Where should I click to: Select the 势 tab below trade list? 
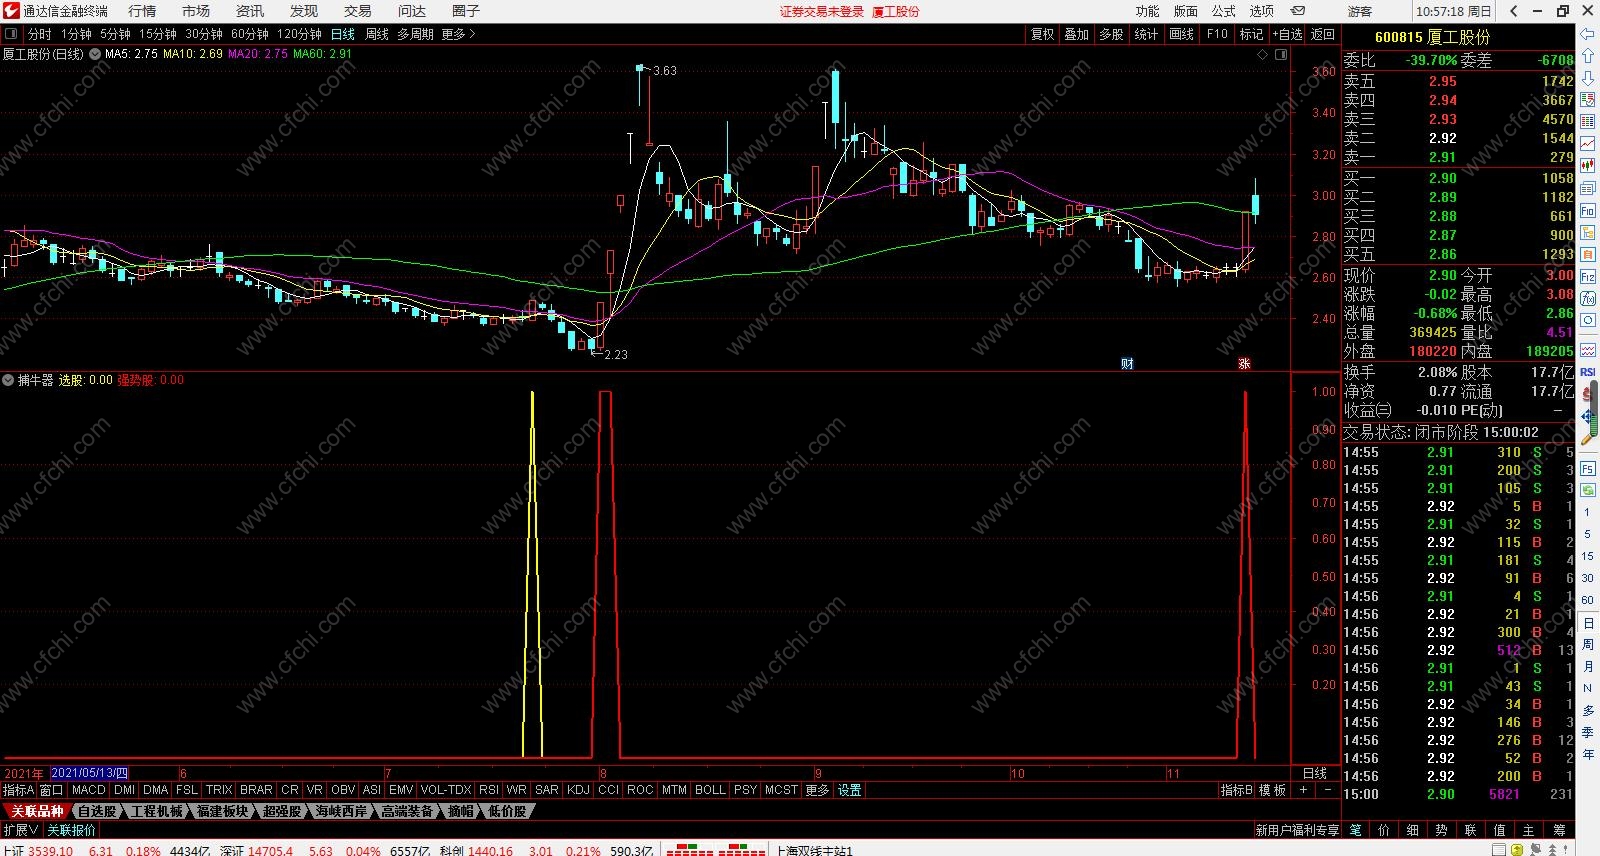point(1441,830)
